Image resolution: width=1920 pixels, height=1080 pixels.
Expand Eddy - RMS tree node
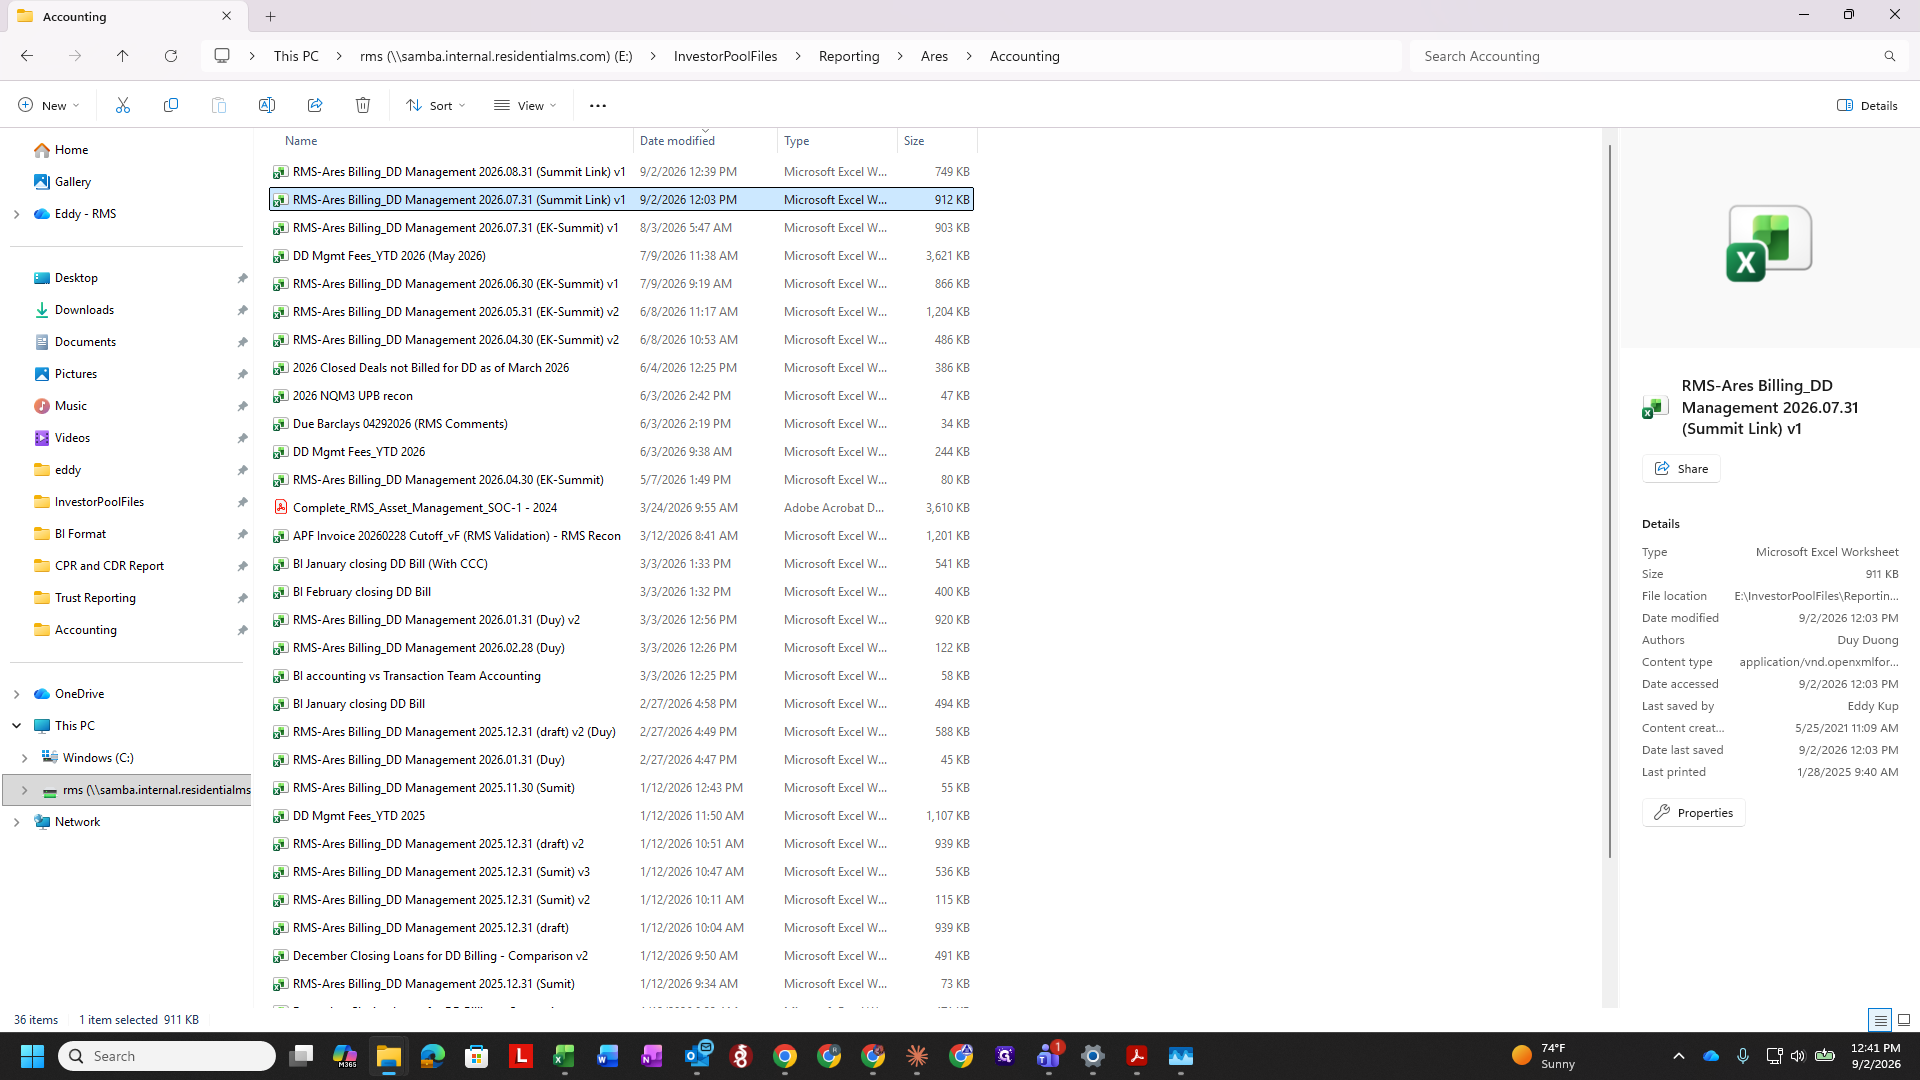coord(16,214)
